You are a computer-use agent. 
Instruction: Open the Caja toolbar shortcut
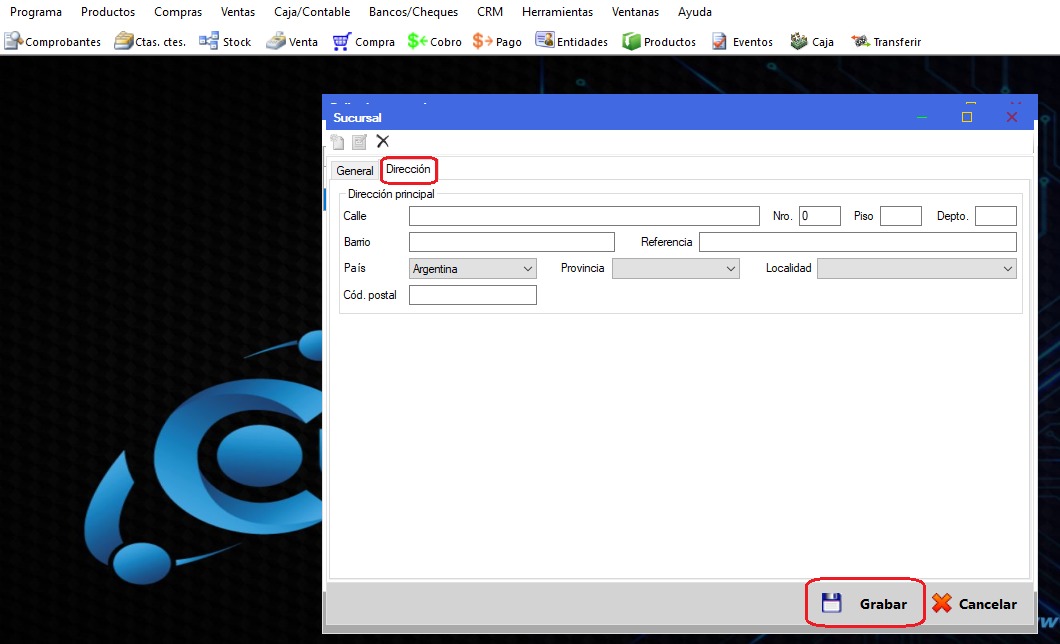[x=812, y=42]
